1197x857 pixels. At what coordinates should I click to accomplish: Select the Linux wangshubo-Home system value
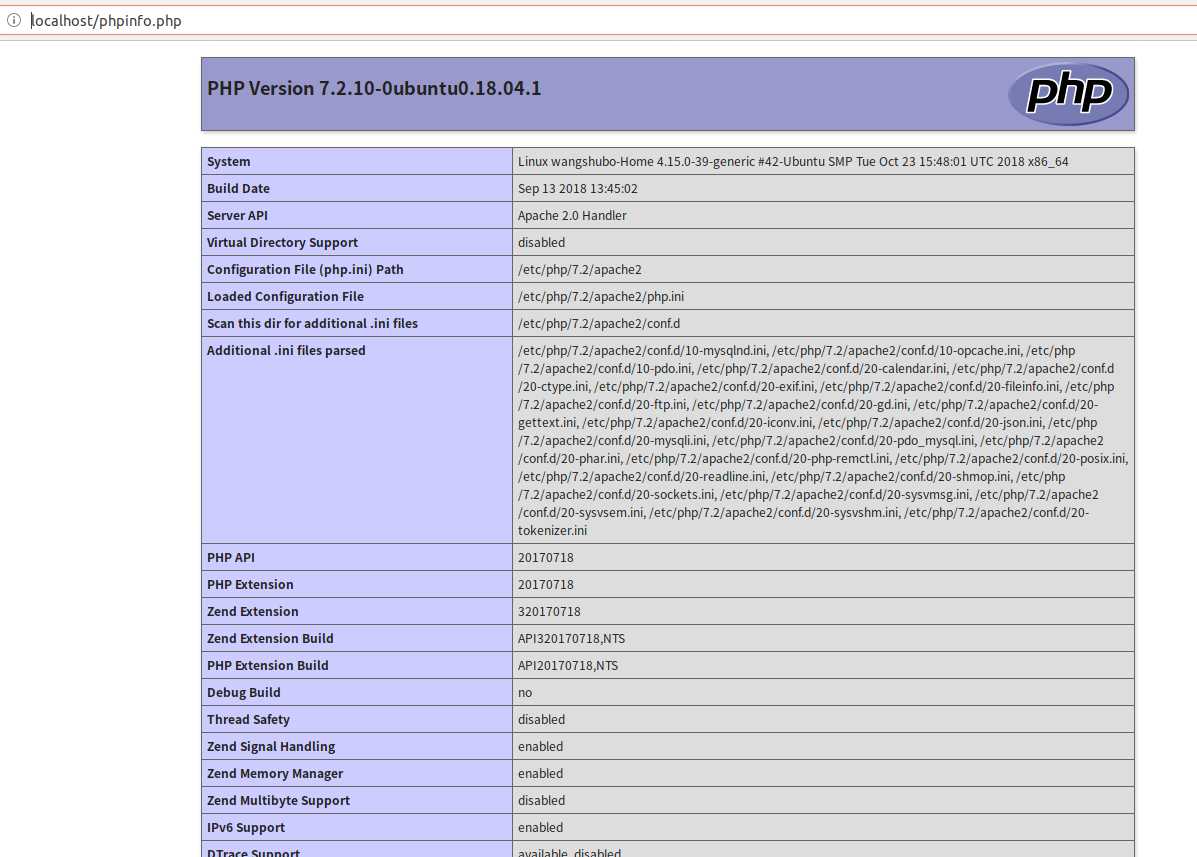click(793, 162)
